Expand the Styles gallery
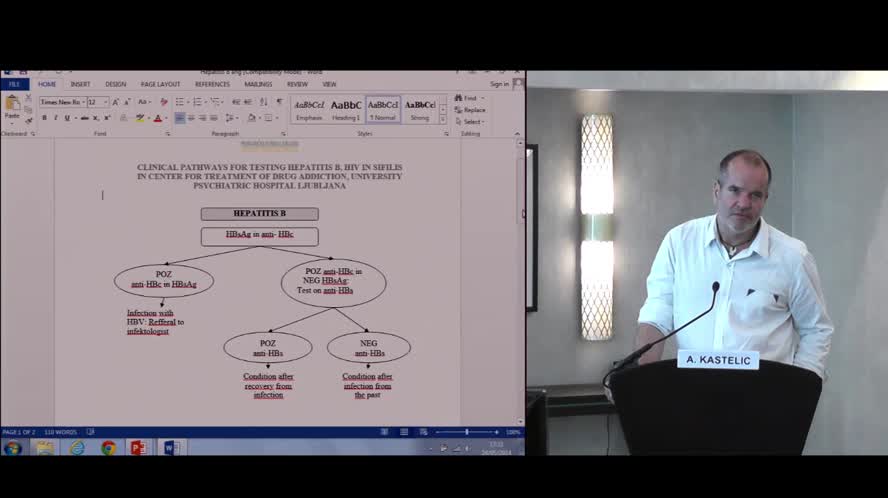The height and width of the screenshot is (498, 888). (x=445, y=120)
